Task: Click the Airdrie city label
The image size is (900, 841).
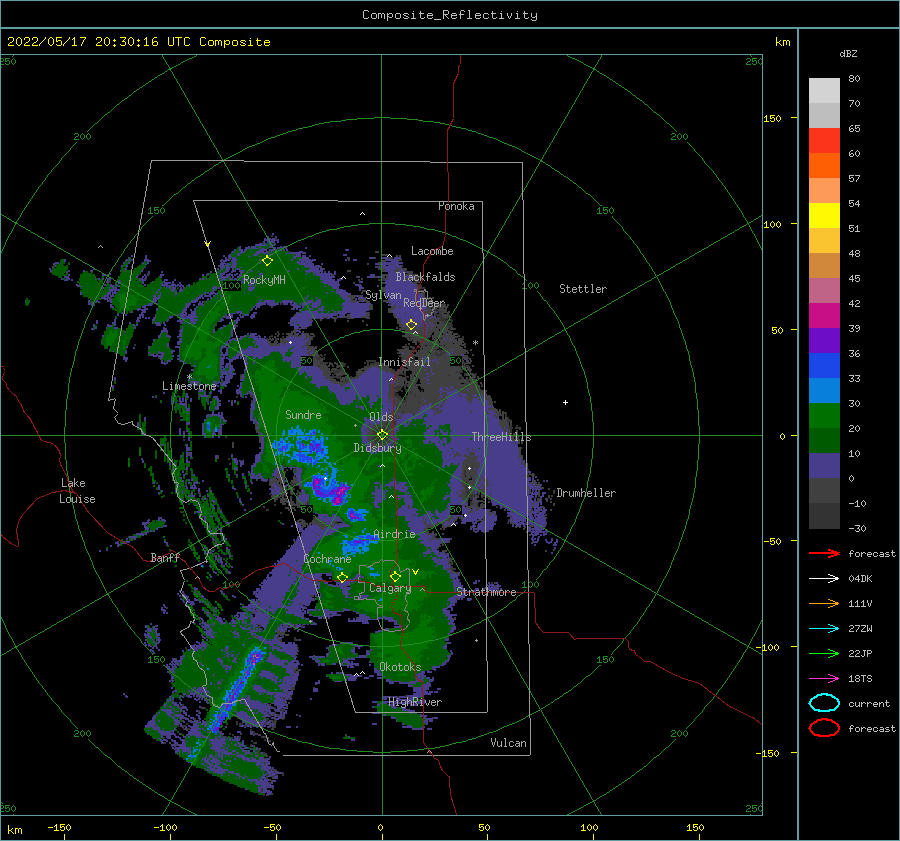Action: [394, 534]
